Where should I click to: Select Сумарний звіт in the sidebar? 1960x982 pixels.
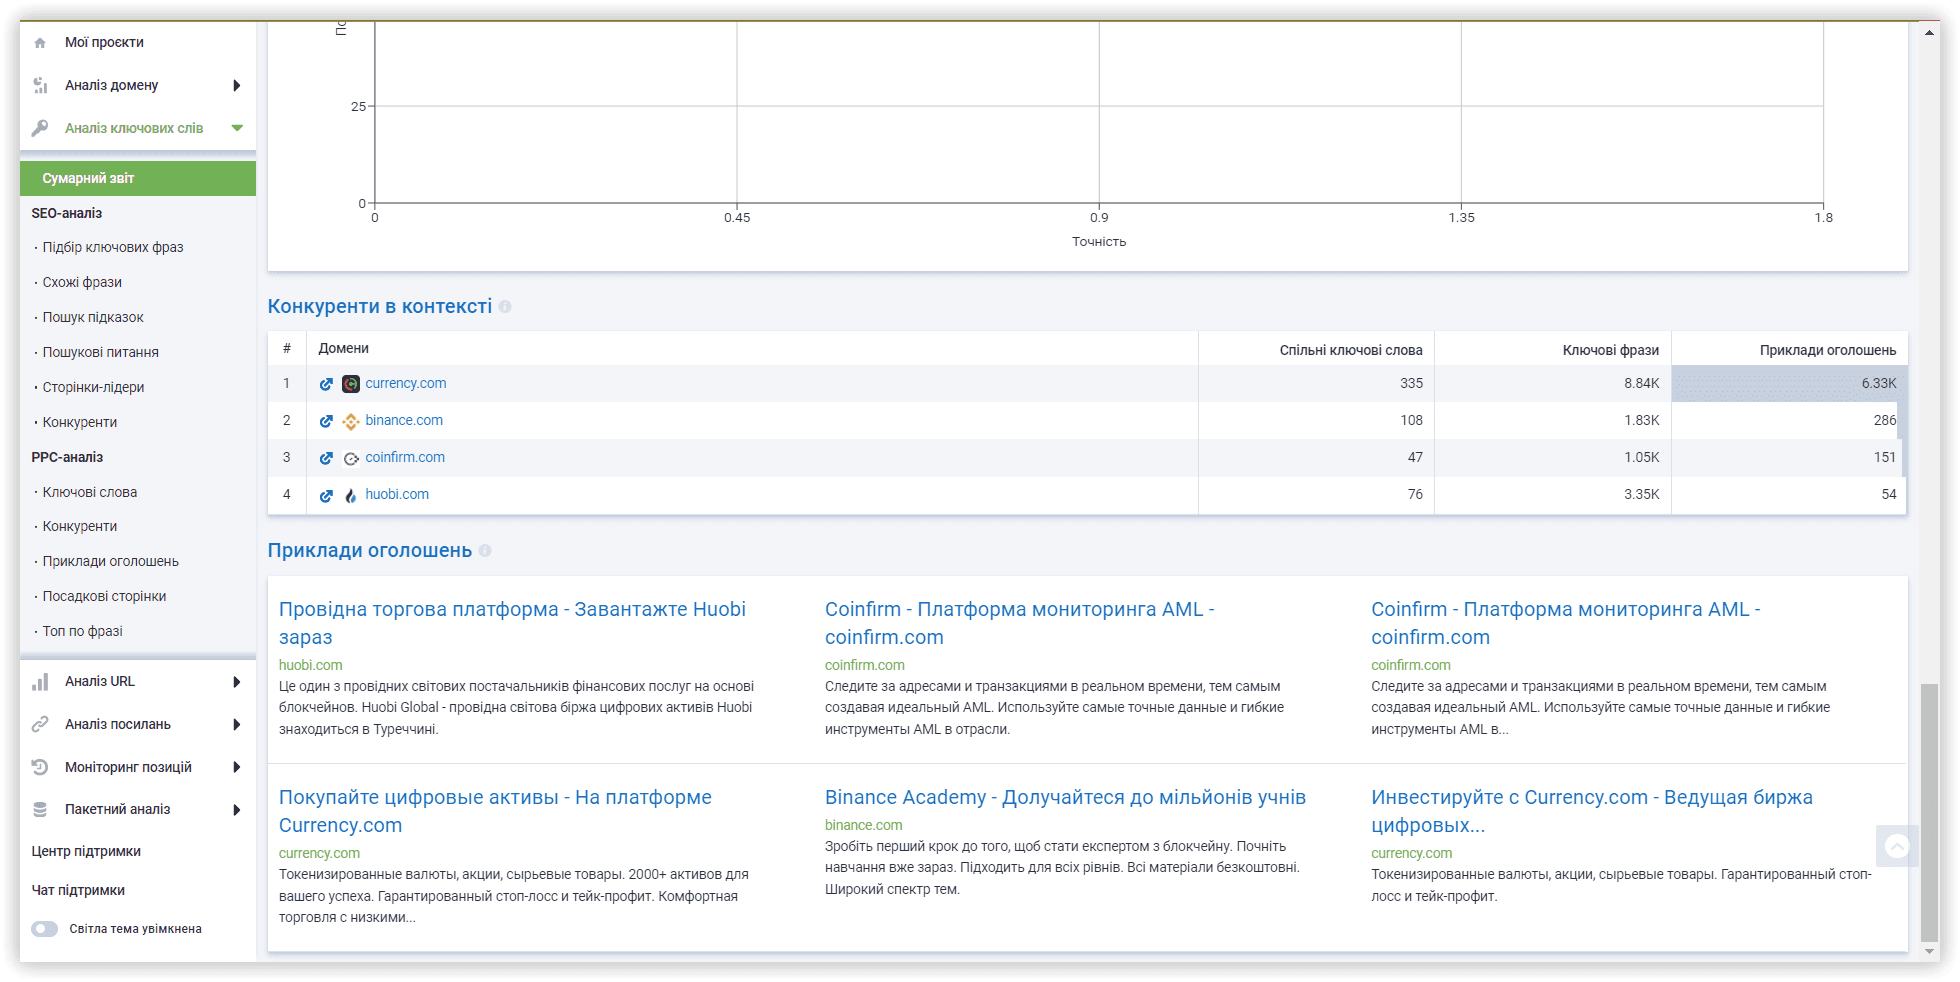138,178
